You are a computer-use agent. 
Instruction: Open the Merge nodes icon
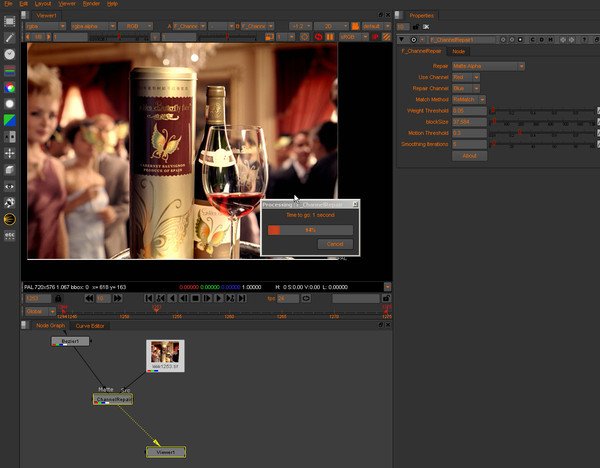tap(10, 137)
